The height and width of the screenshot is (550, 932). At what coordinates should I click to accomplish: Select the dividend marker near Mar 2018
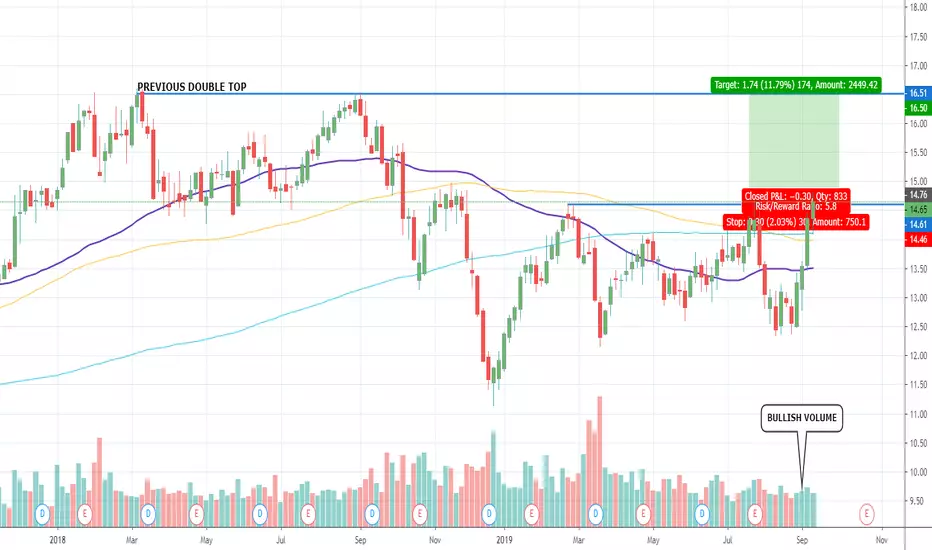click(x=148, y=514)
